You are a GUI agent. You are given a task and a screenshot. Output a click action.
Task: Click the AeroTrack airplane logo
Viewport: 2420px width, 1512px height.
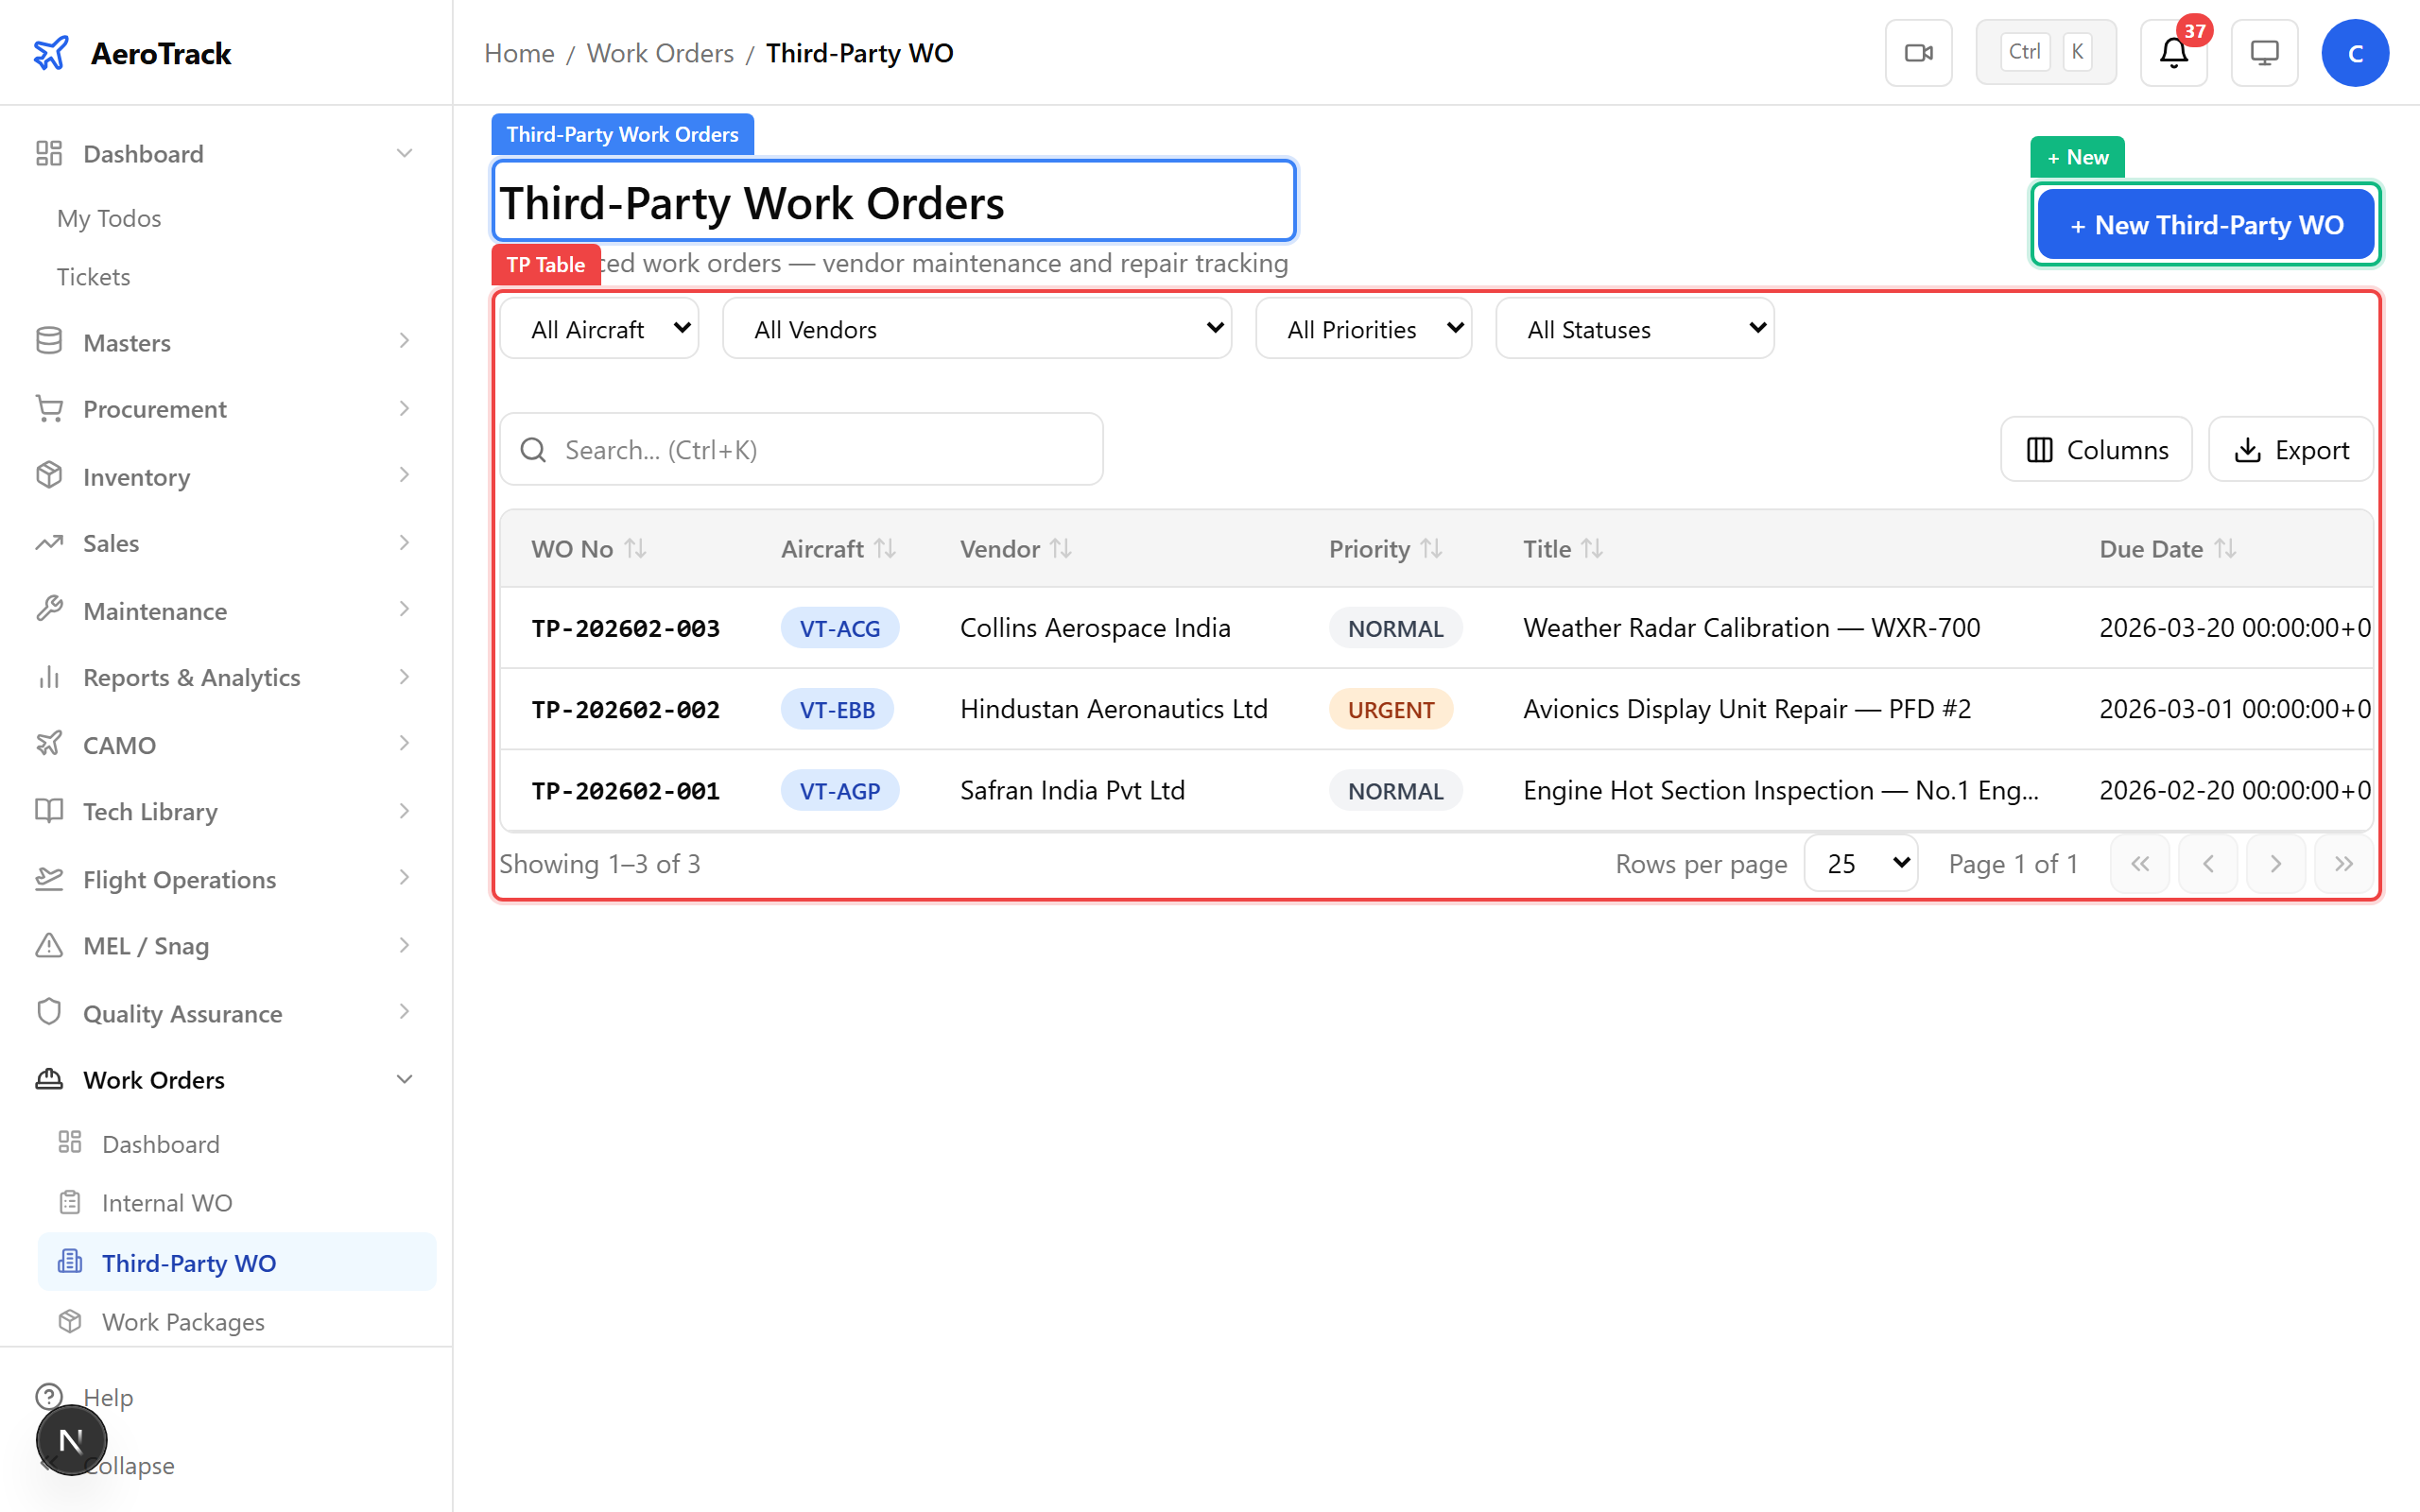coord(51,53)
